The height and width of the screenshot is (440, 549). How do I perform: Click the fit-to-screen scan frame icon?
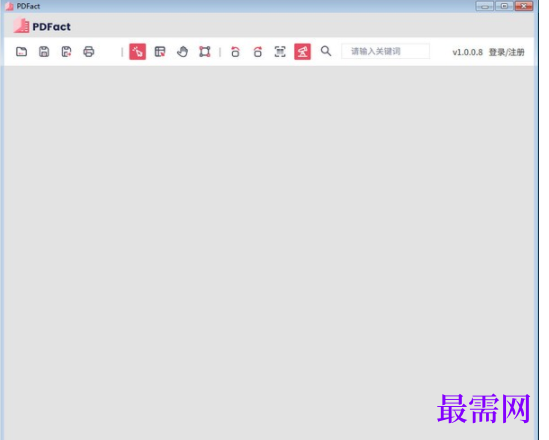(x=280, y=52)
